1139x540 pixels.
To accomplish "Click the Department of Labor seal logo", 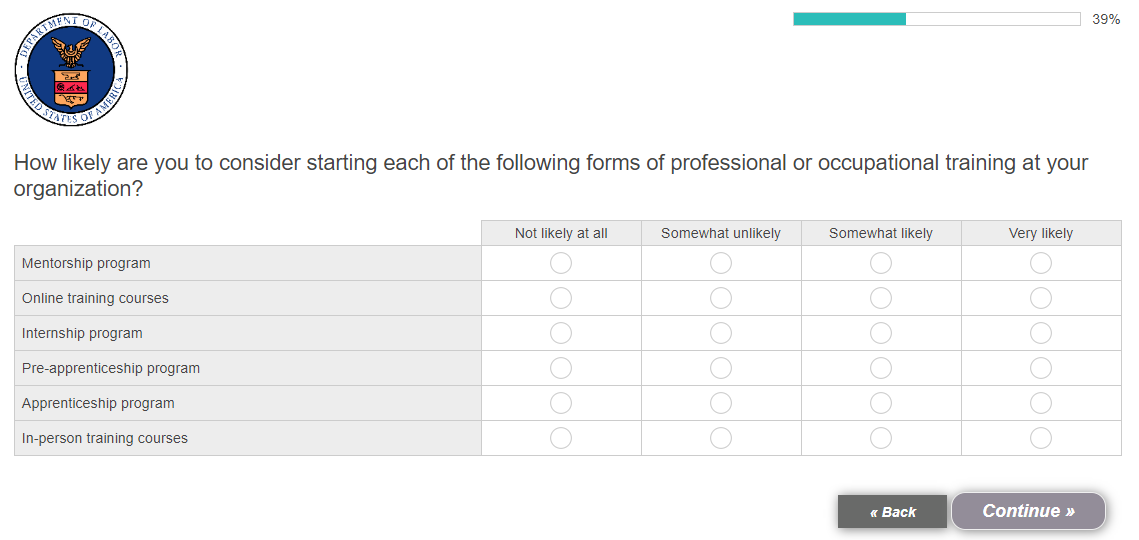I will pyautogui.click(x=71, y=71).
